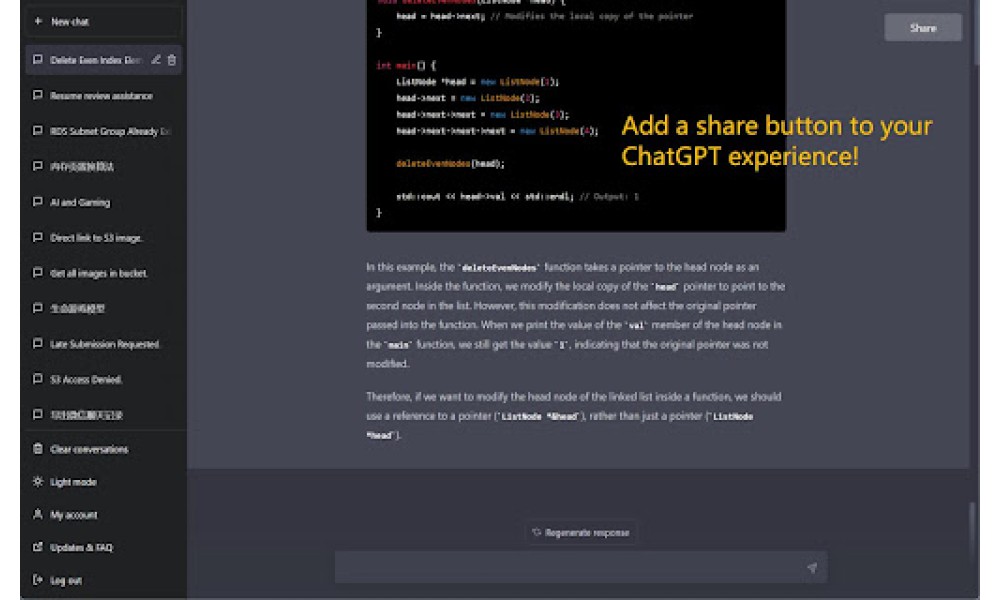
Task: Click chat icon beside RDS Subnet Group
Action: 38,130
